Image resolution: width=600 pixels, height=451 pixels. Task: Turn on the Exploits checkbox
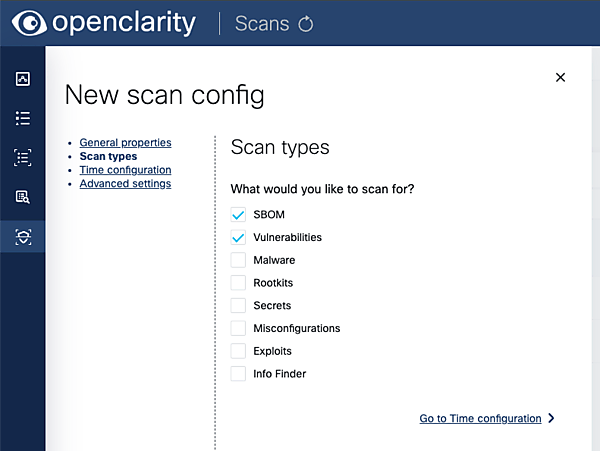coord(238,351)
